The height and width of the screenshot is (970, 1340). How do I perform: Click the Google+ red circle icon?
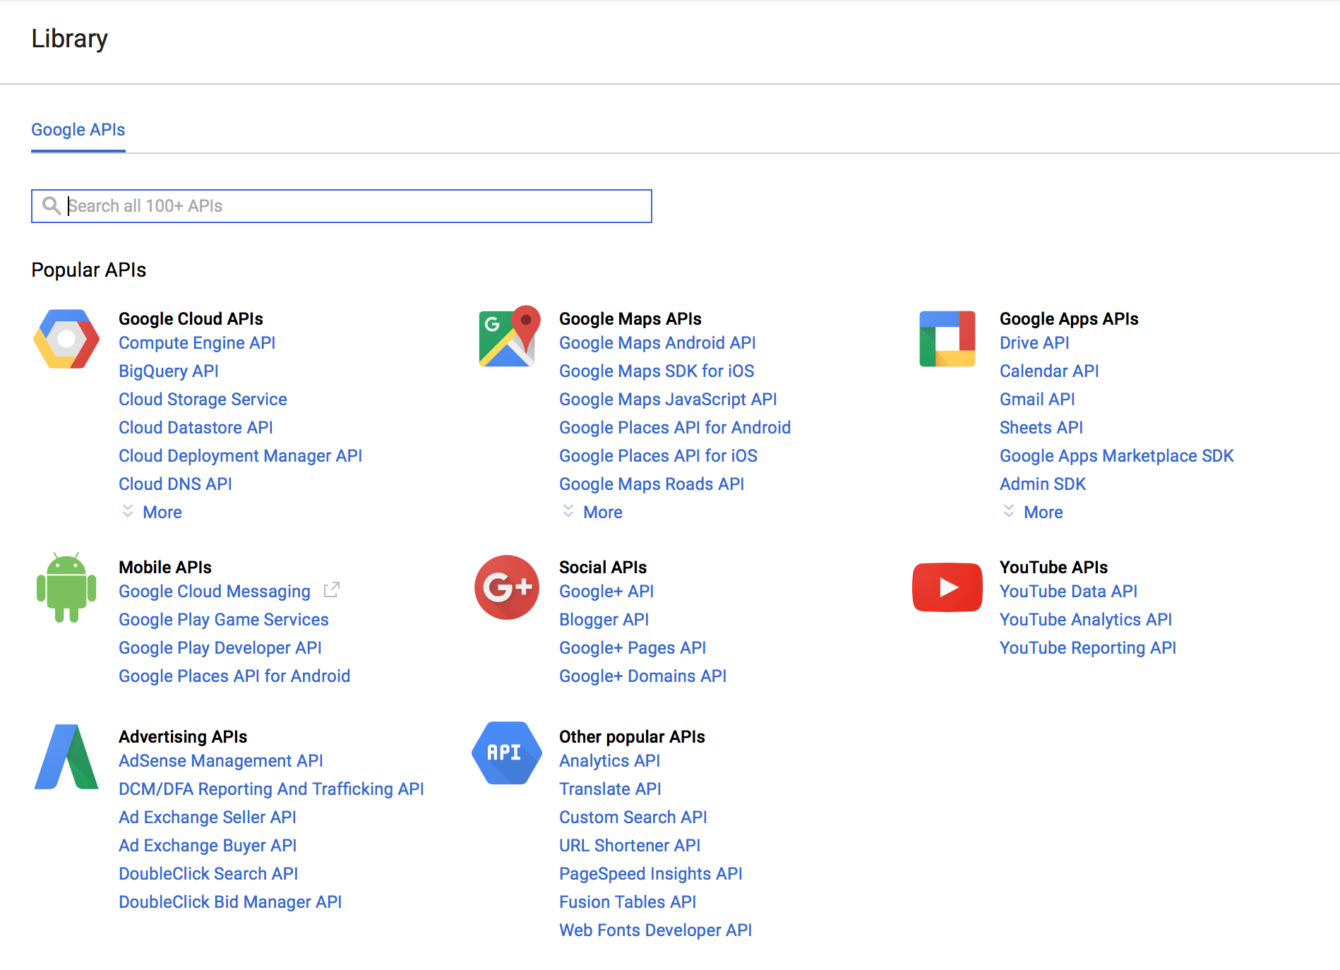(x=507, y=587)
